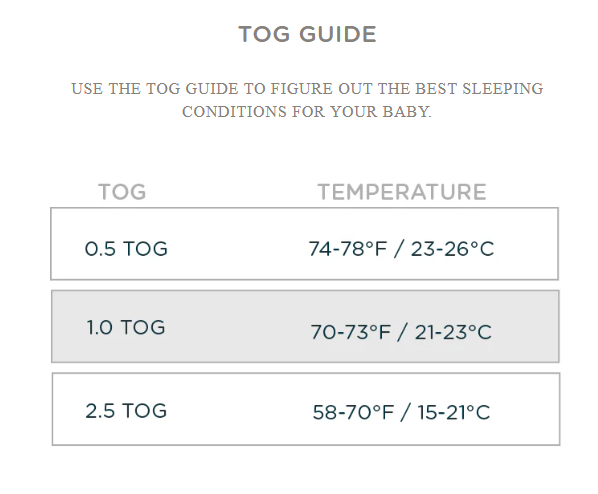
Task: Click the 15-21°C Celsius value
Action: 454,412
